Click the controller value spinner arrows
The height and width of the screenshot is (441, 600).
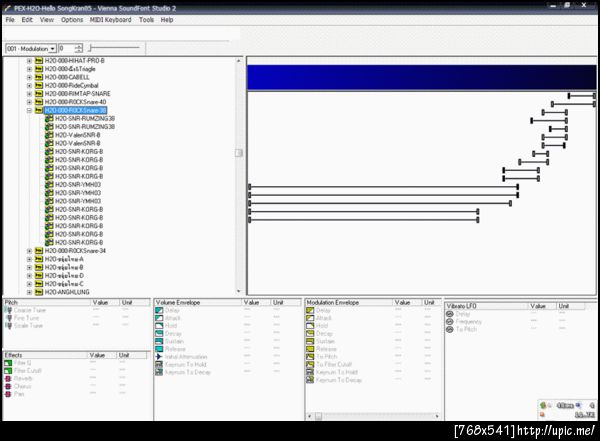[79, 49]
